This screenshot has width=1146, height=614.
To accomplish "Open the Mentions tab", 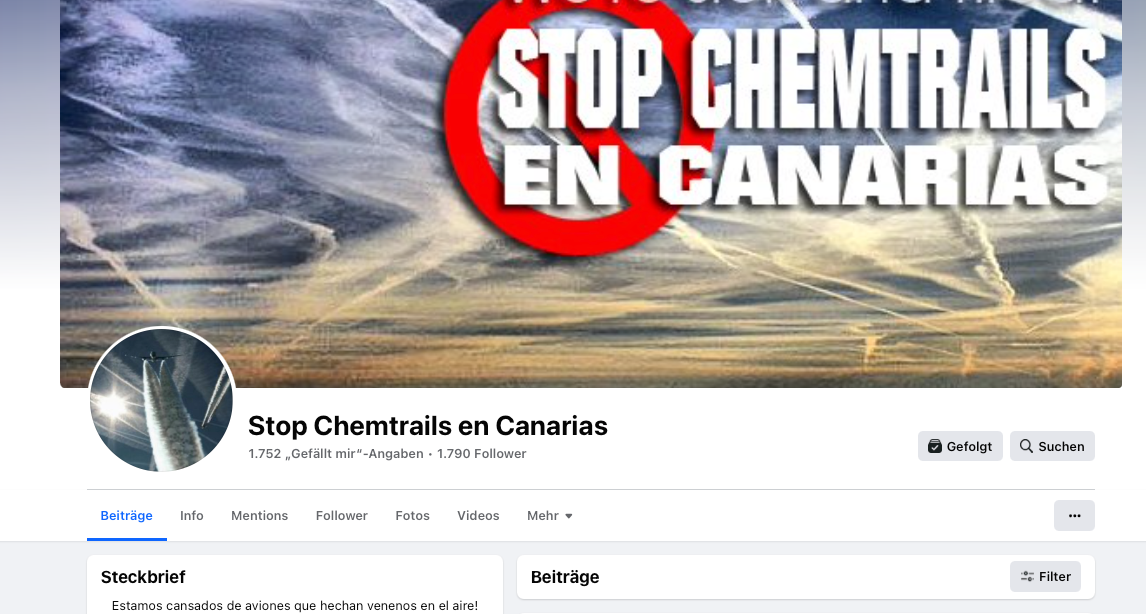I will (x=259, y=515).
